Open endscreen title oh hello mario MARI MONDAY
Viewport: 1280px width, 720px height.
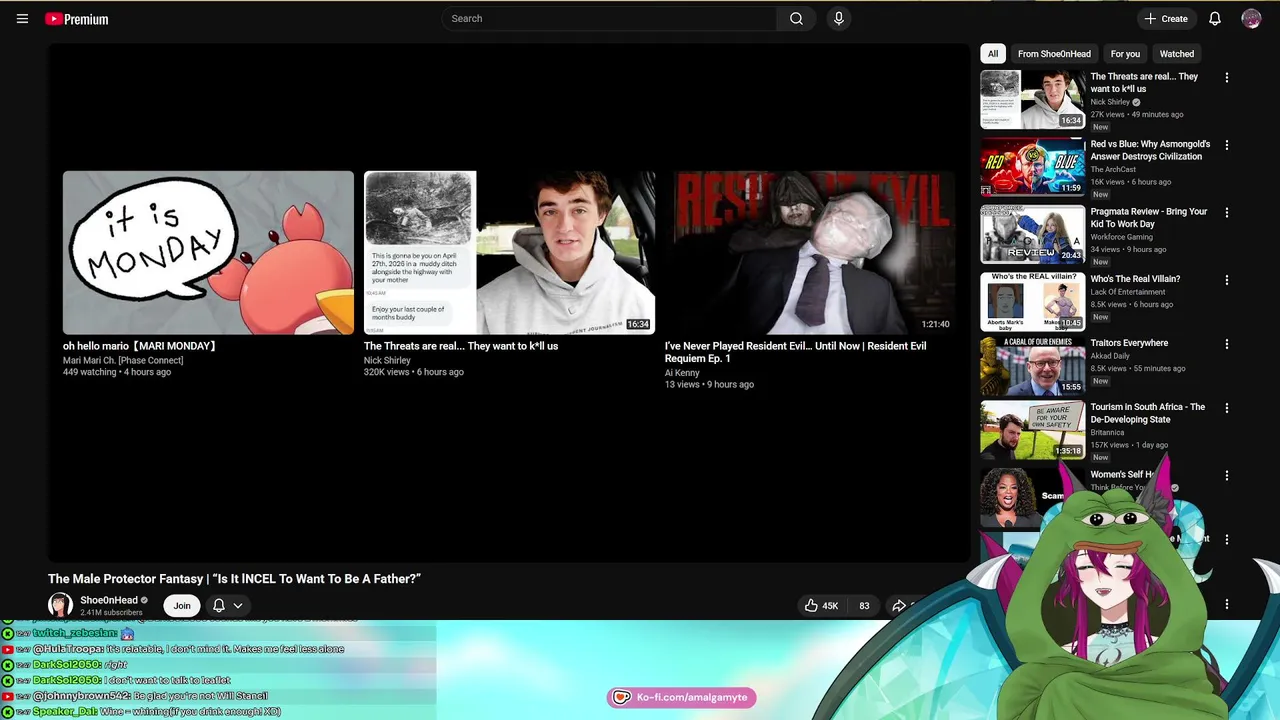(140, 346)
